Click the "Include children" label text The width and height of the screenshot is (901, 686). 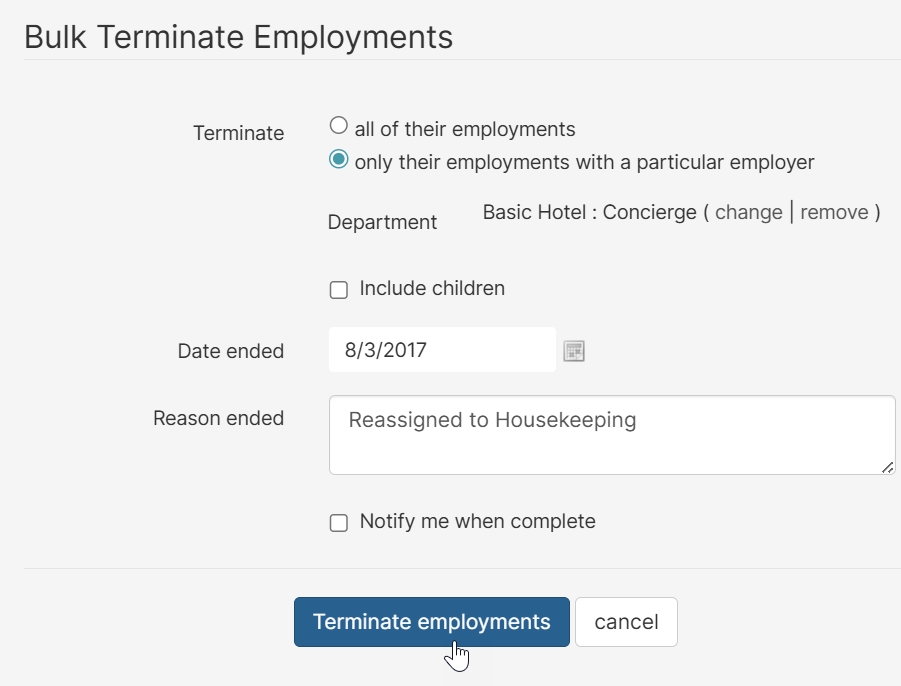click(x=432, y=289)
